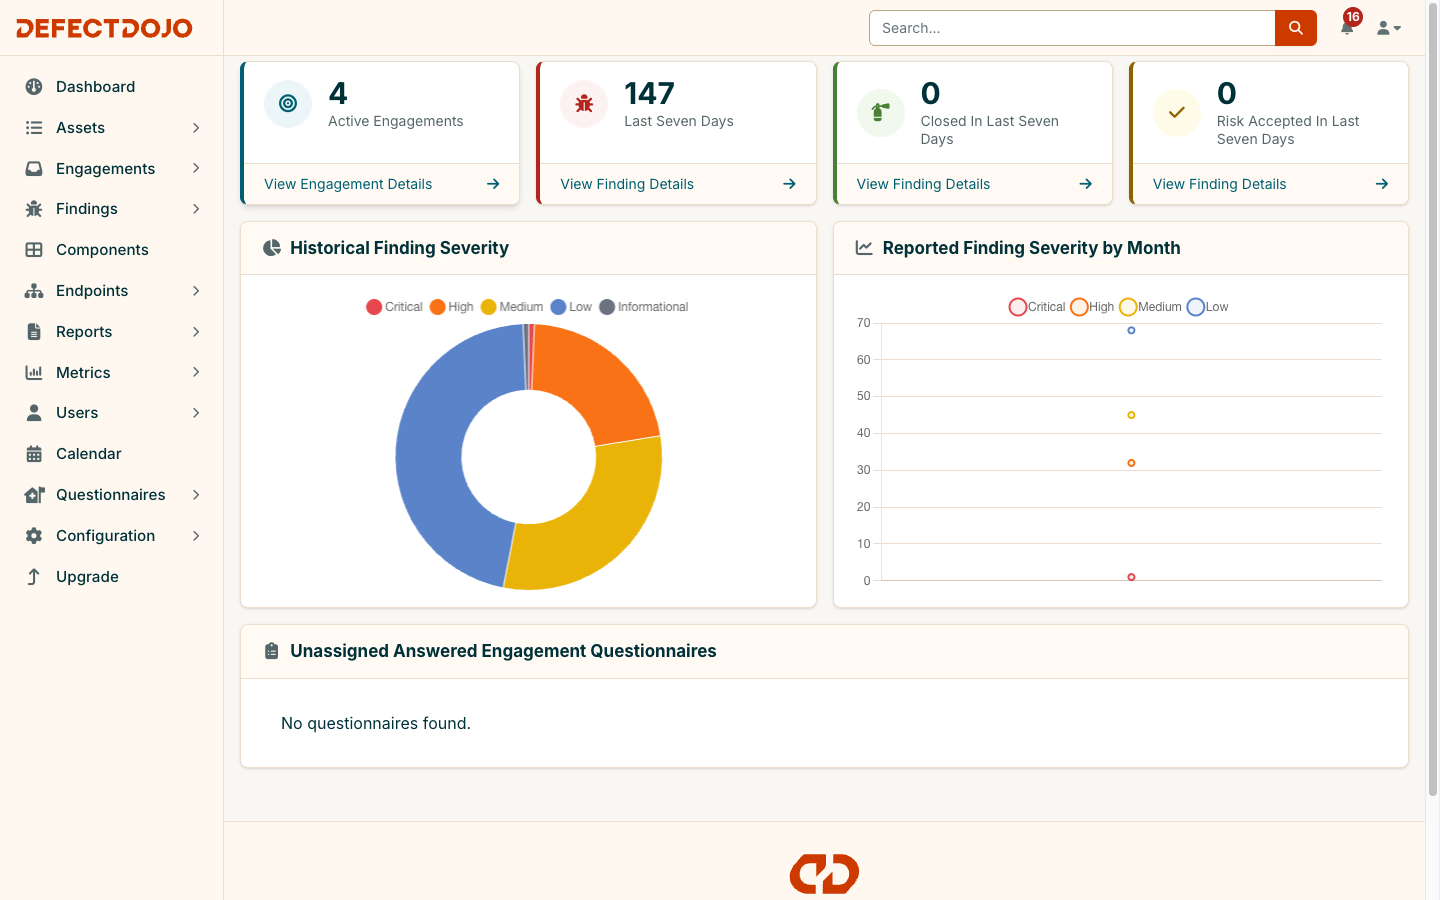Toggle Informational in the donut chart legend
This screenshot has width=1440, height=900.
pos(644,307)
